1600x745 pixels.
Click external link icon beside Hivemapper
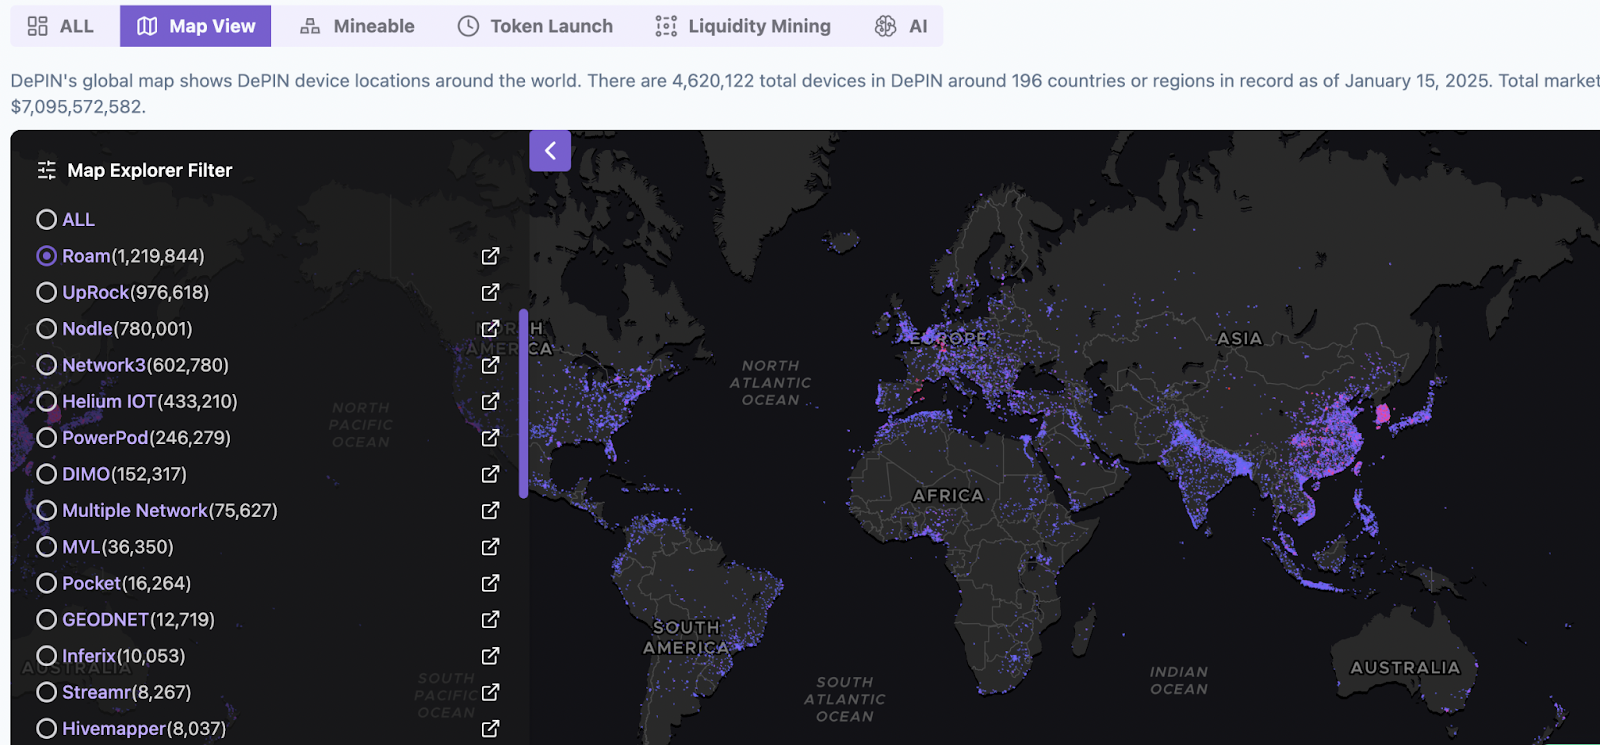[490, 728]
